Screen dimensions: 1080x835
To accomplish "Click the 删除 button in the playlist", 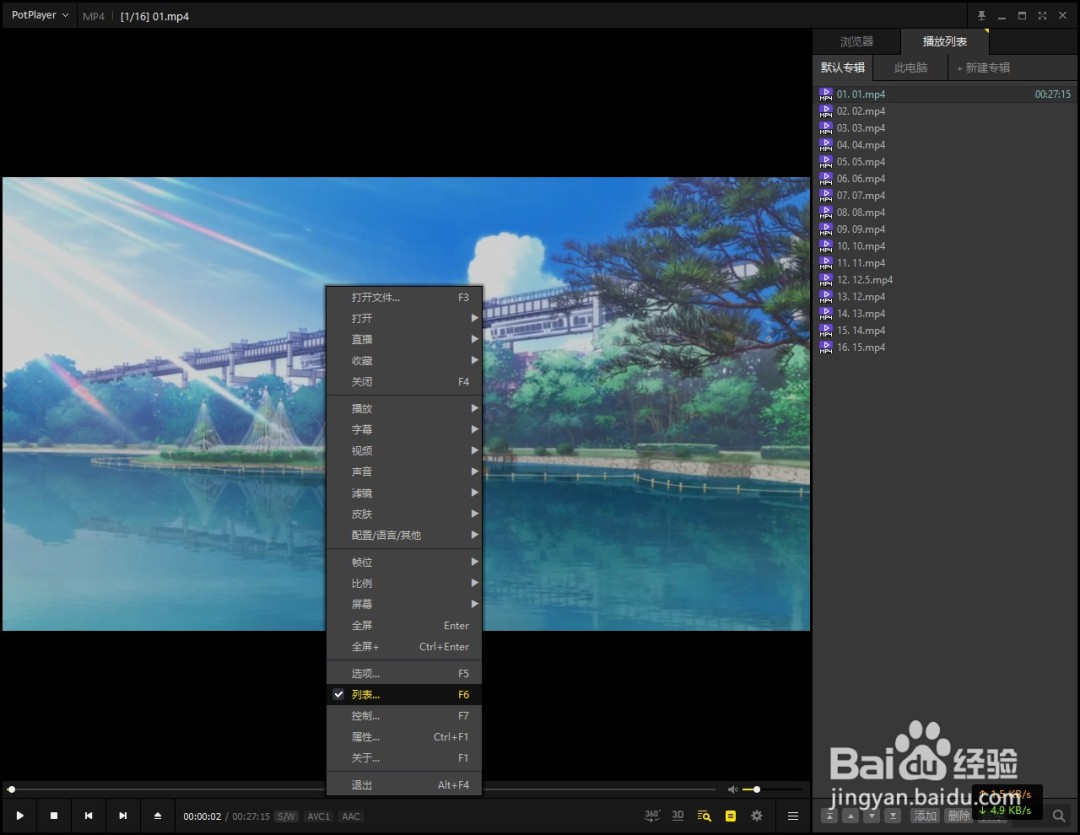I will coord(959,816).
